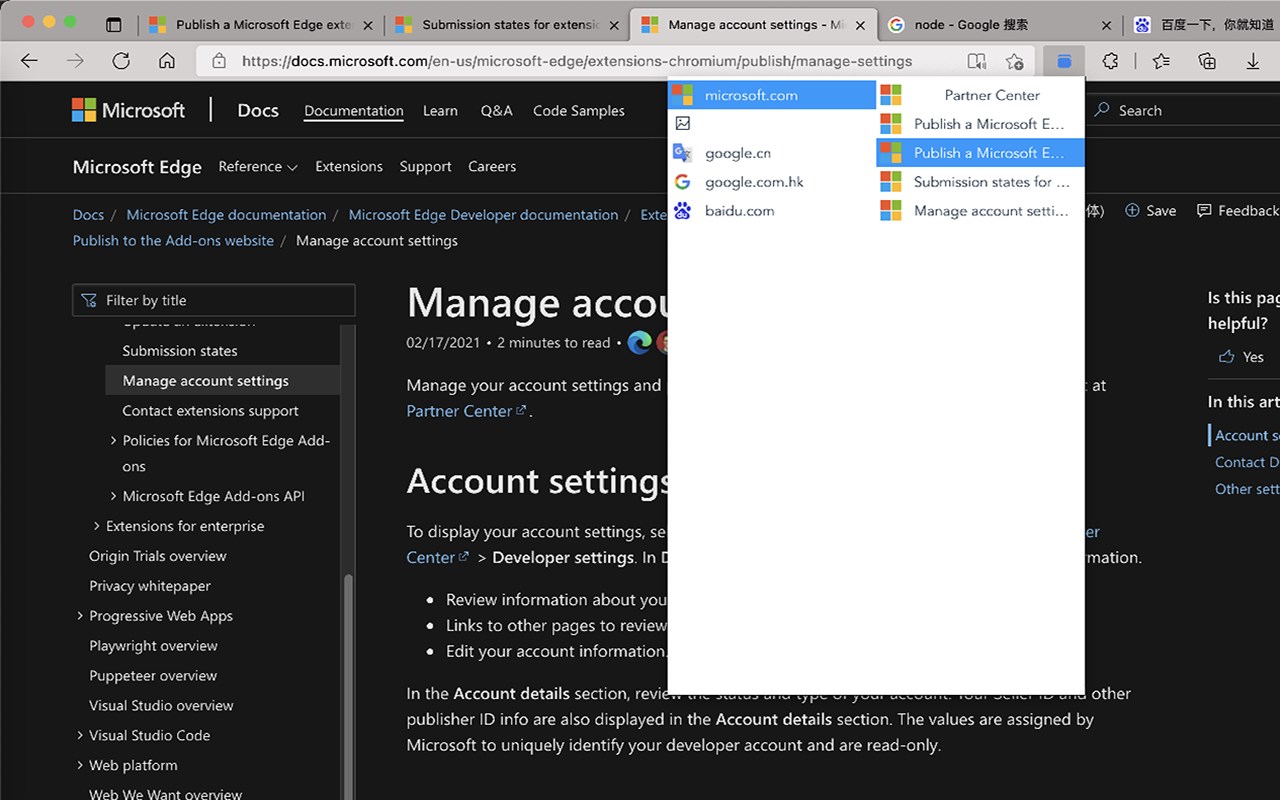Image resolution: width=1280 pixels, height=800 pixels.
Task: Close the 'Submission states for extensions' tab
Action: pos(614,24)
